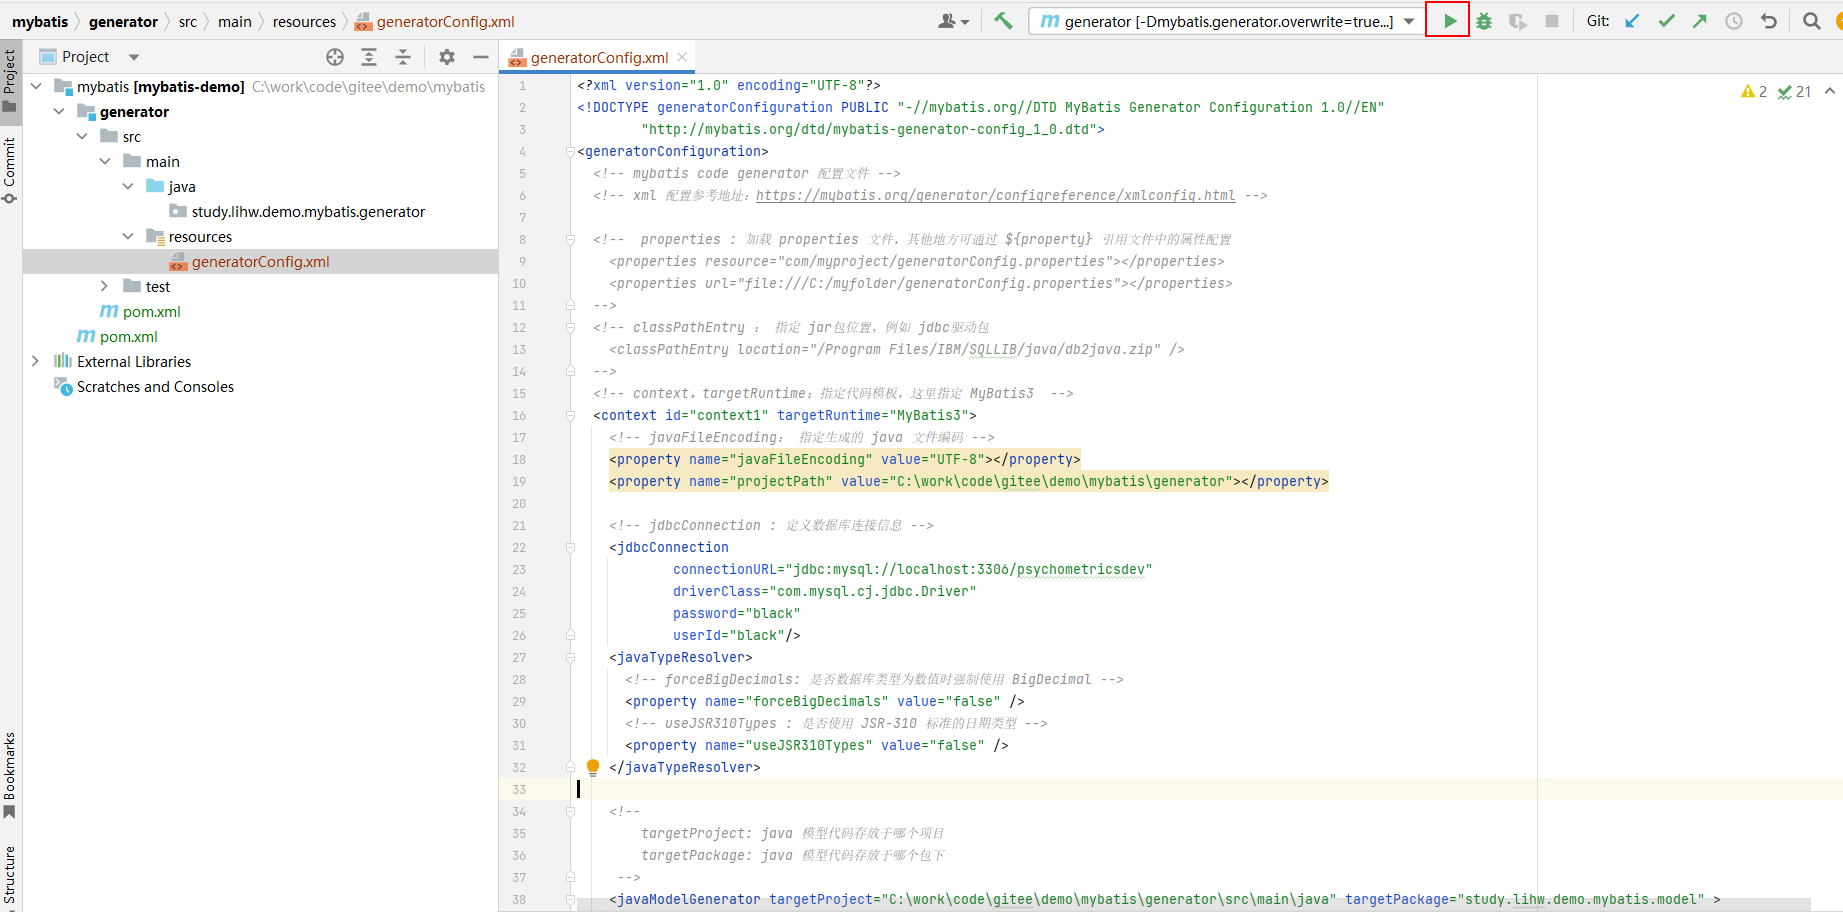Screen dimensions: 1843x912
Task: Build project with the hammer icon
Action: [1003, 21]
